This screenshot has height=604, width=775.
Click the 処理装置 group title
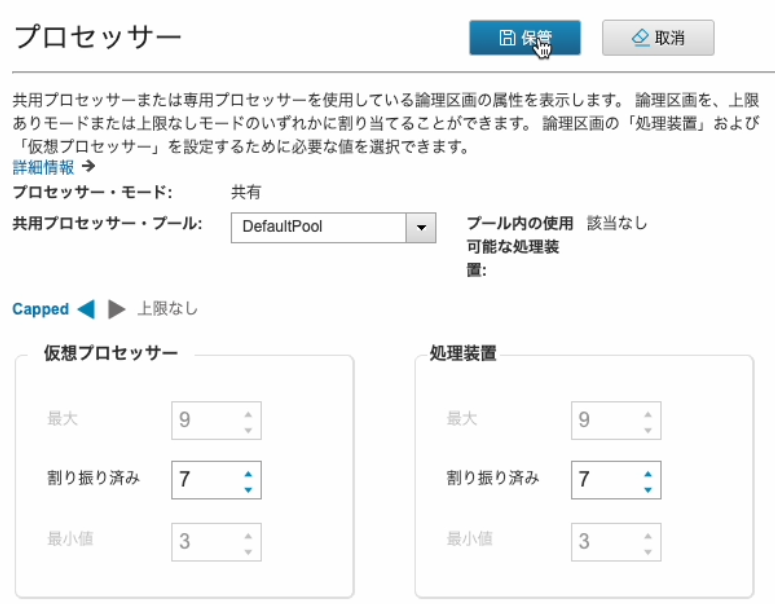463,353
